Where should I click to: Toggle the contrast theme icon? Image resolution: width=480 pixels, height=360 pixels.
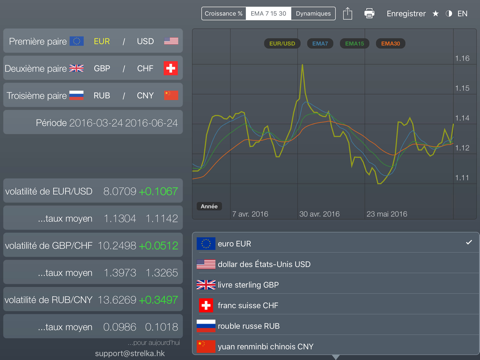(449, 14)
